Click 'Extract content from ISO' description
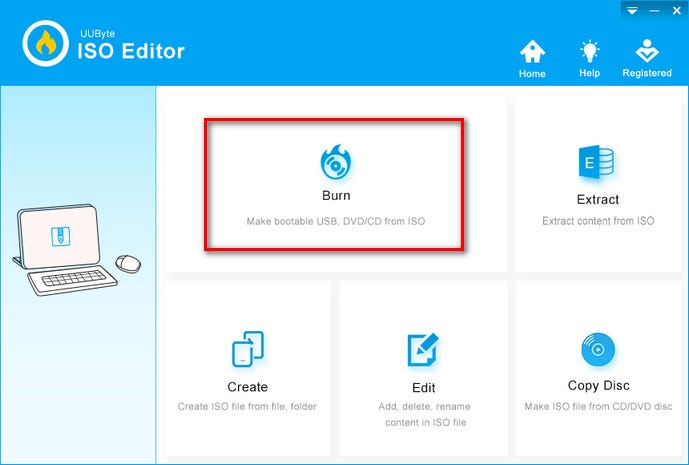The height and width of the screenshot is (465, 689). pyautogui.click(x=598, y=221)
